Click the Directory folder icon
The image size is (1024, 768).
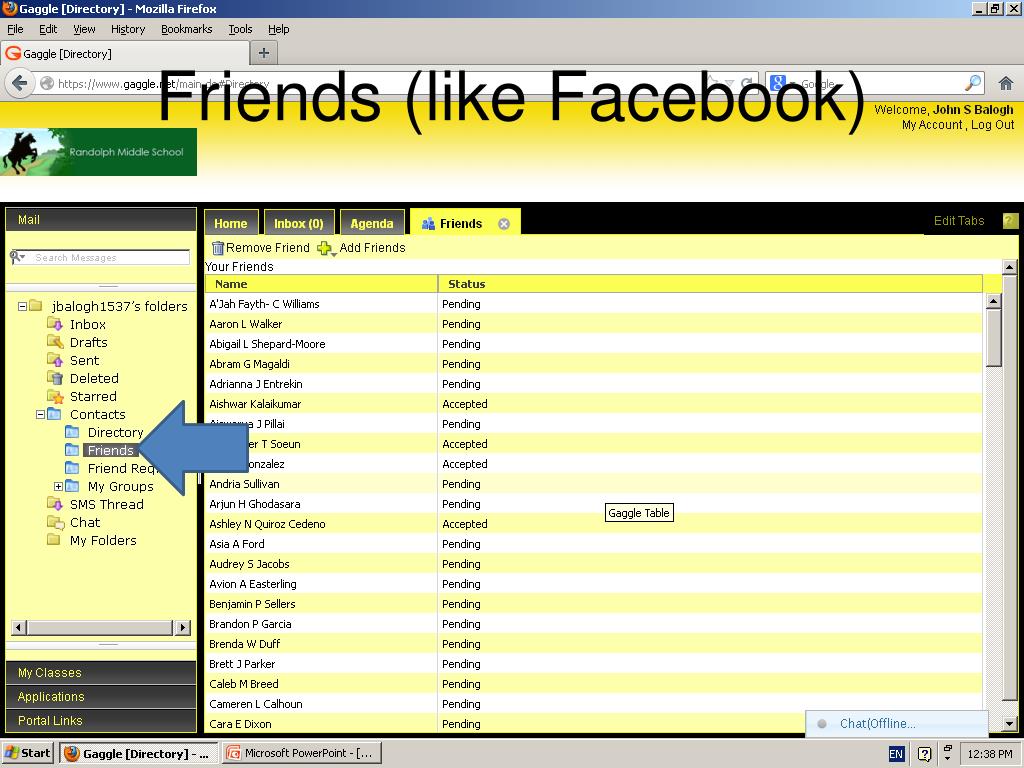pos(72,432)
